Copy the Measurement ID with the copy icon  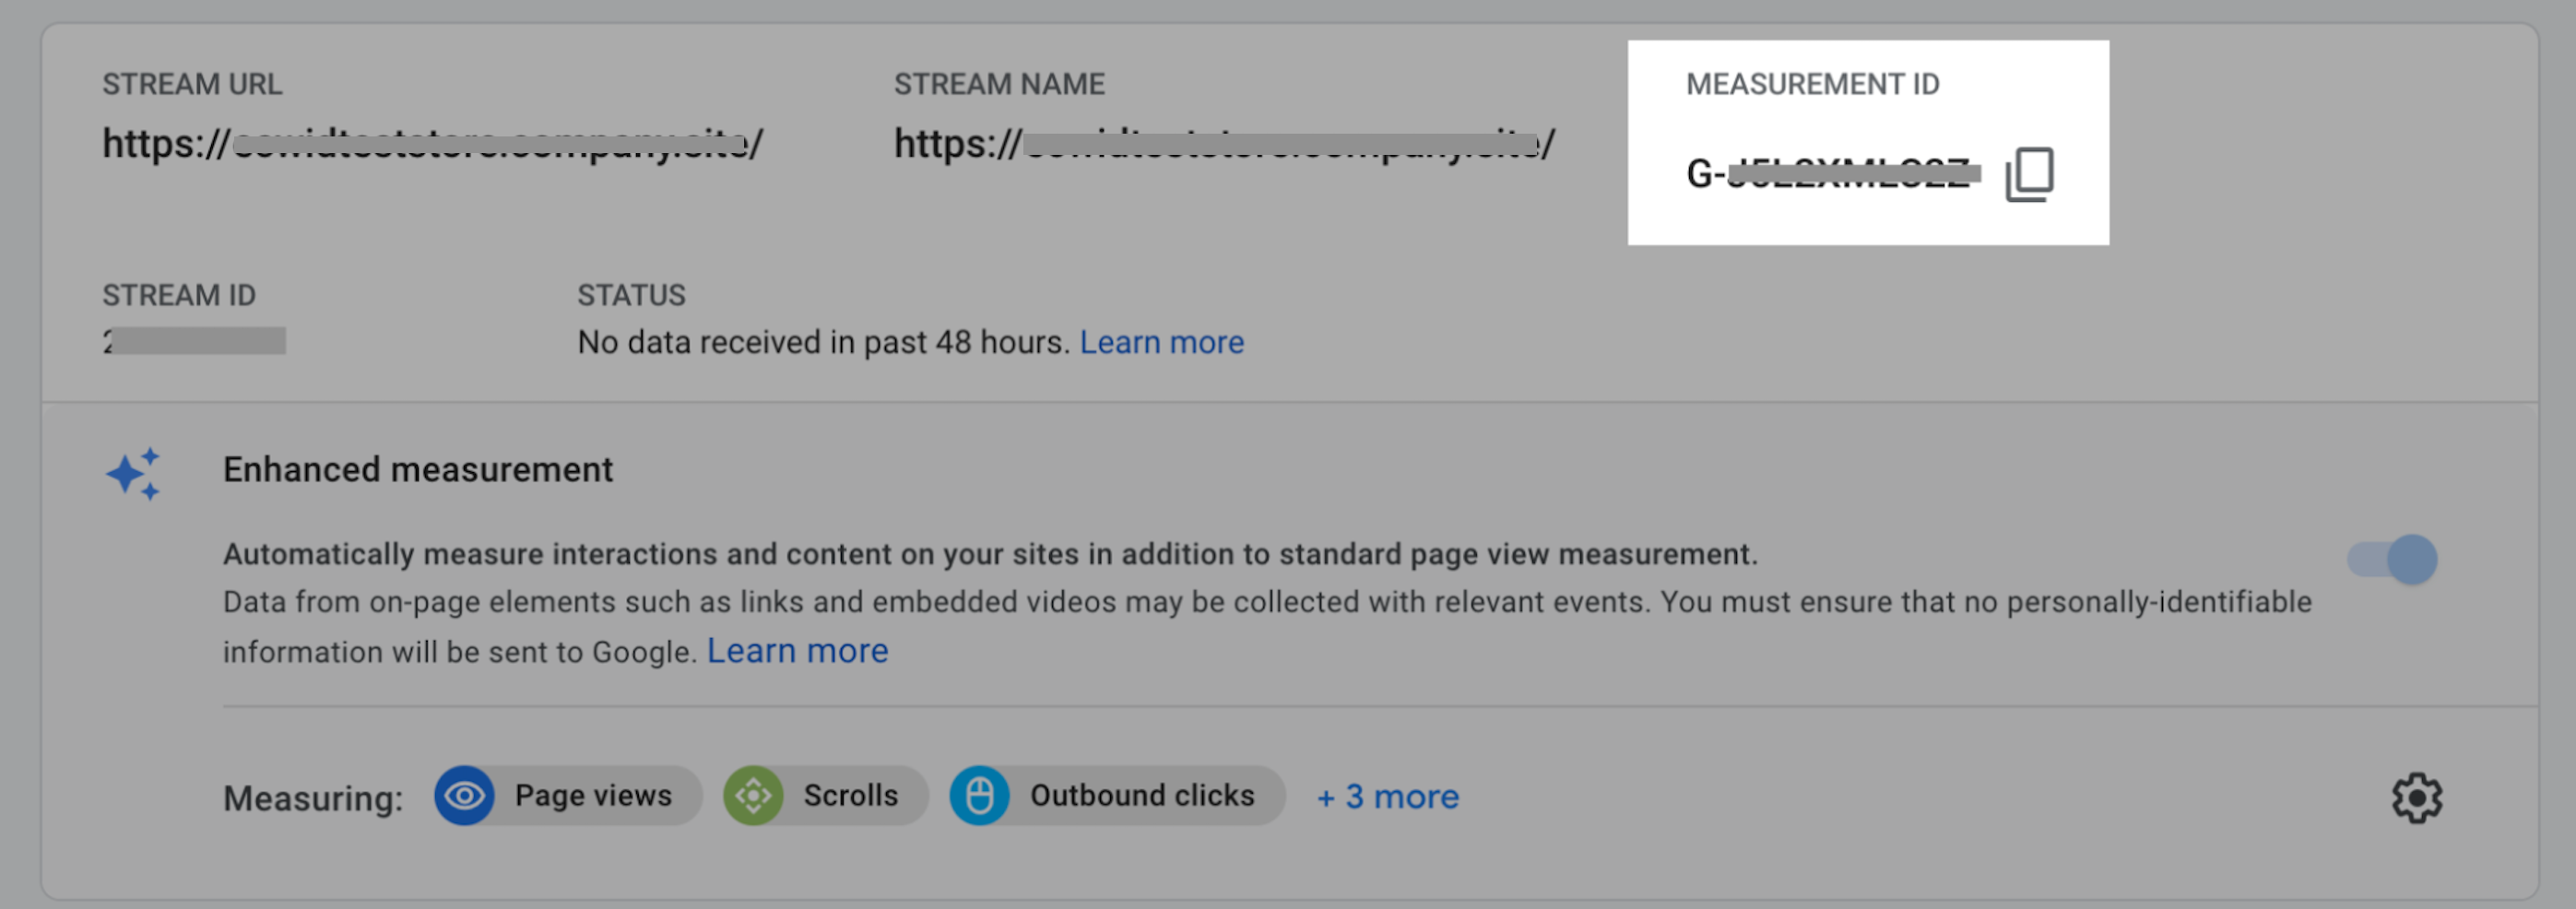tap(2029, 174)
